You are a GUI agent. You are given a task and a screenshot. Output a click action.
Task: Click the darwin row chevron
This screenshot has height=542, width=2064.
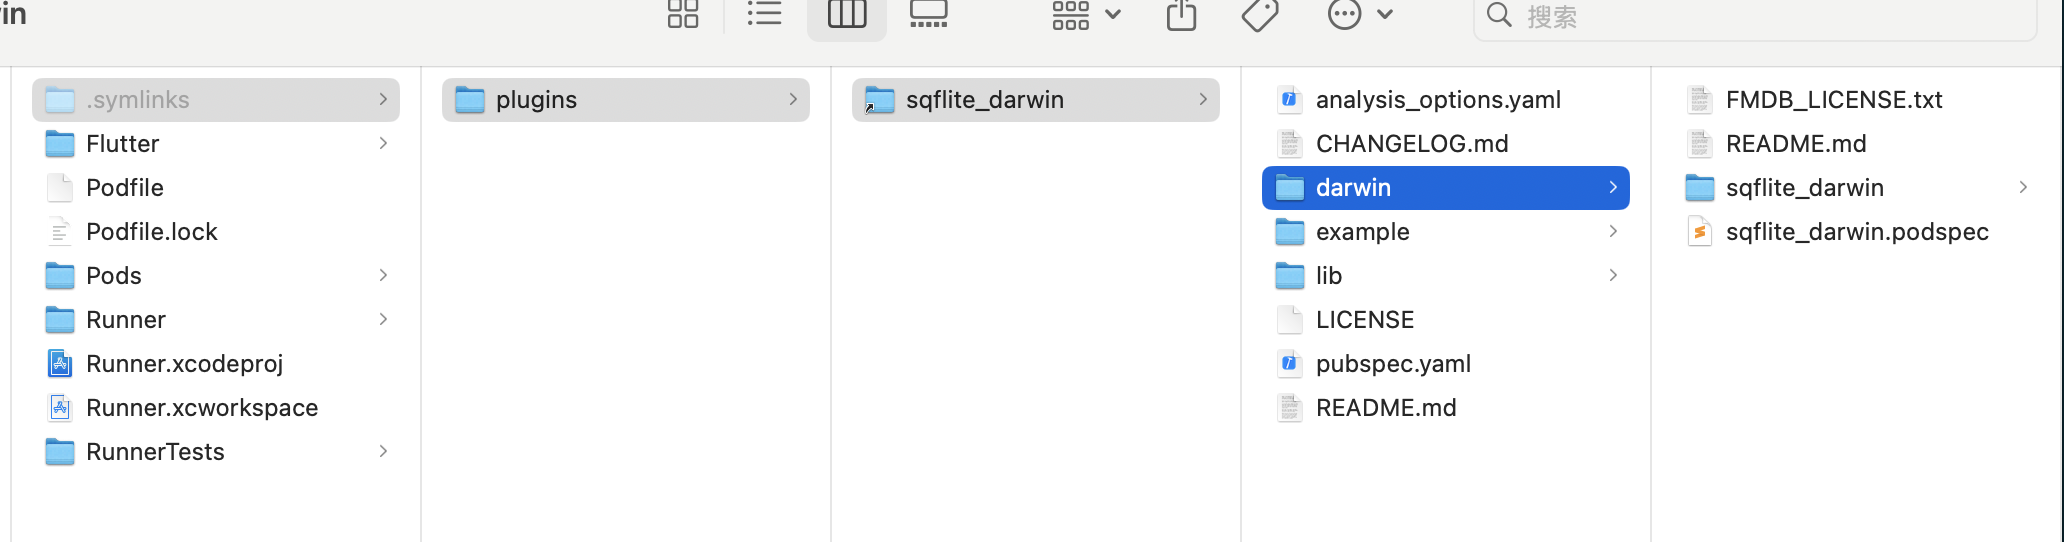[x=1613, y=188]
